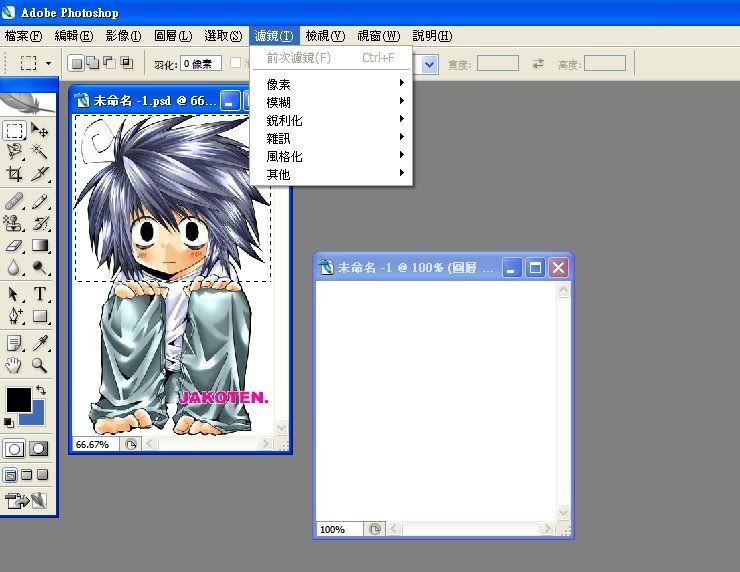This screenshot has height=572, width=740.
Task: Switch to Quick Mask editing mode
Action: 39,449
